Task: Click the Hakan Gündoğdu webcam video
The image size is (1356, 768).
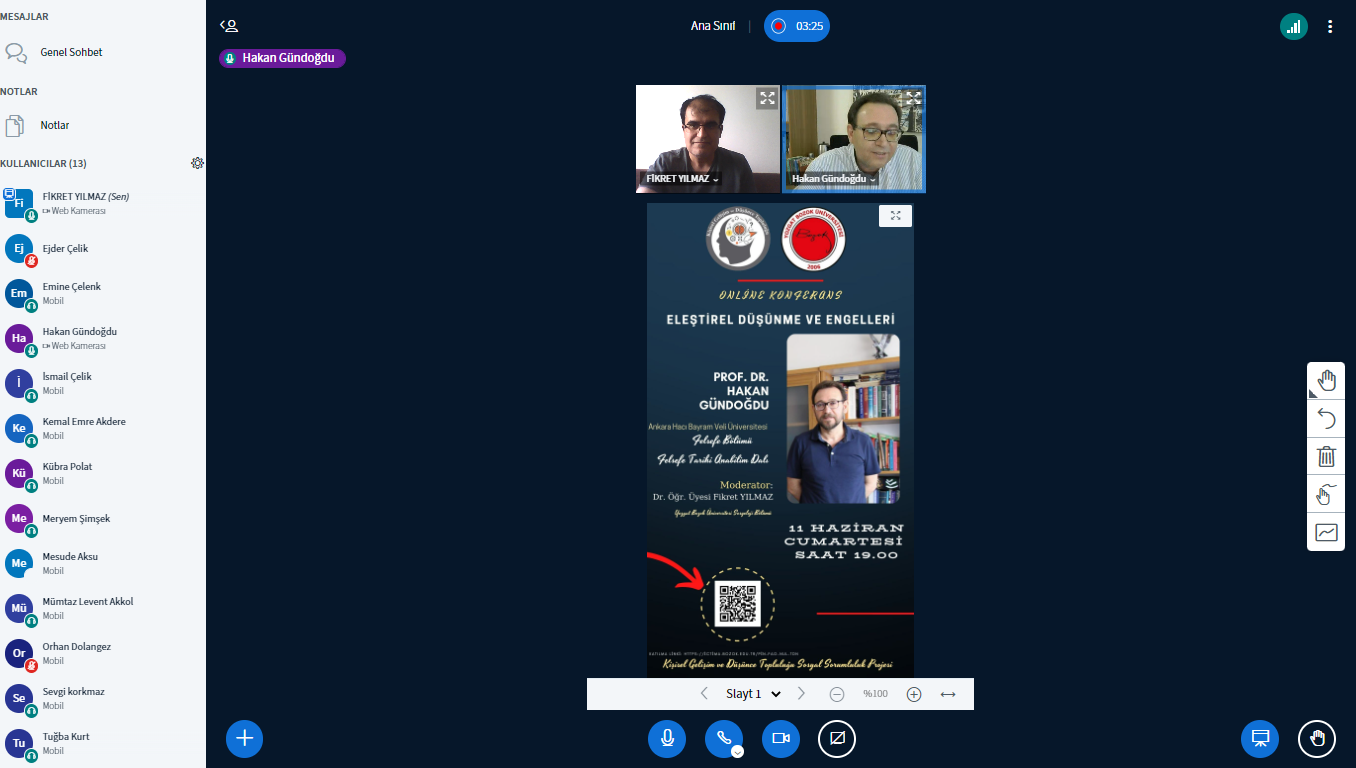Action: 854,138
